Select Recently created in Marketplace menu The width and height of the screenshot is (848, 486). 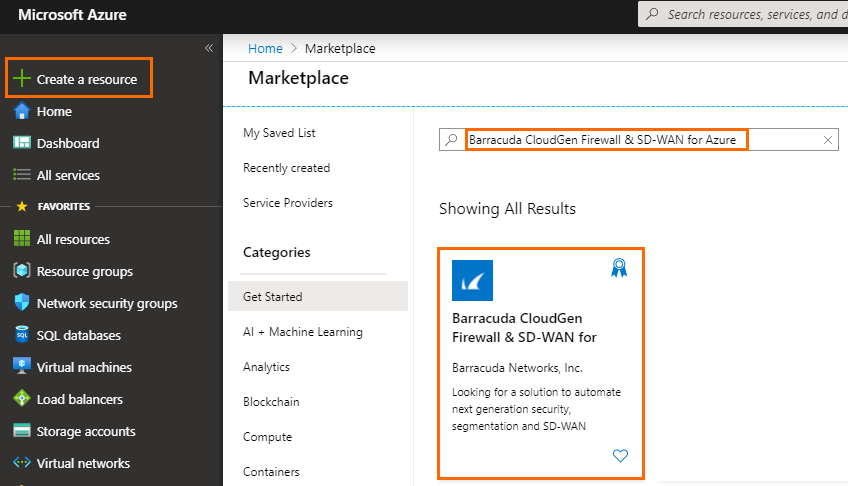[287, 168]
